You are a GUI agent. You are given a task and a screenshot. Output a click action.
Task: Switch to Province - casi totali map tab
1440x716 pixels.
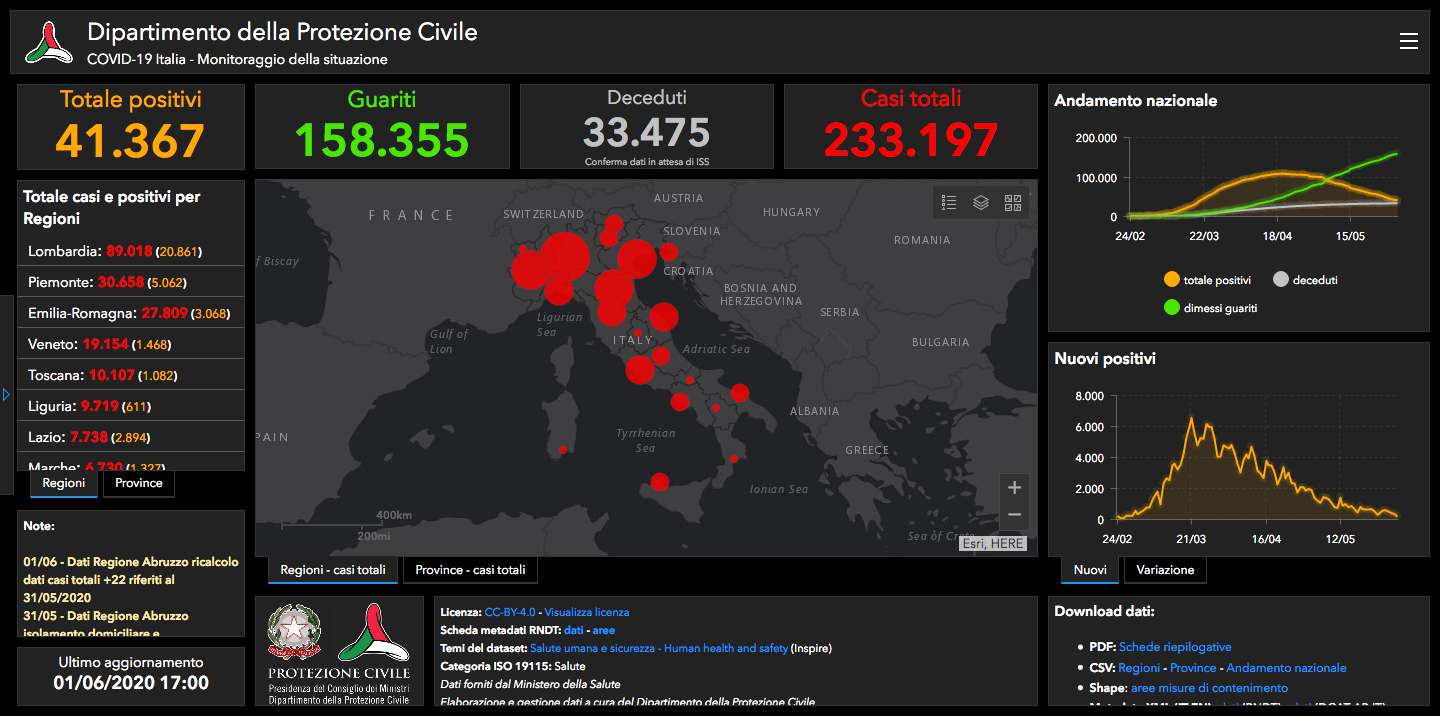(470, 570)
